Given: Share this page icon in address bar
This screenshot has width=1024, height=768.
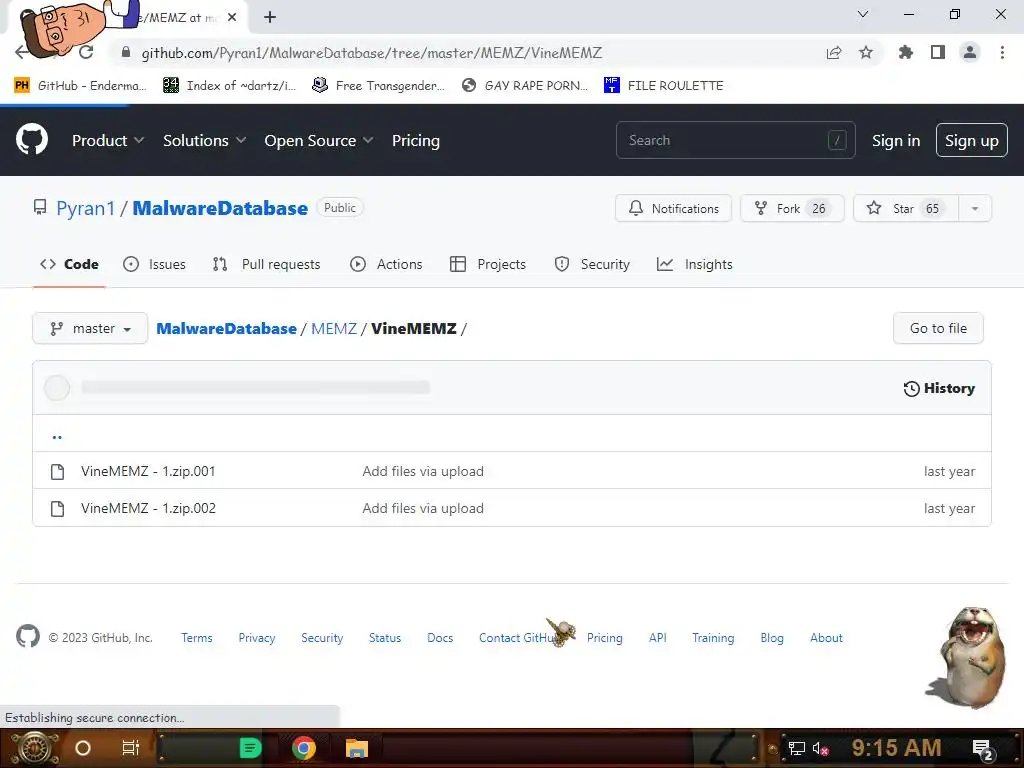Looking at the screenshot, I should [x=834, y=53].
